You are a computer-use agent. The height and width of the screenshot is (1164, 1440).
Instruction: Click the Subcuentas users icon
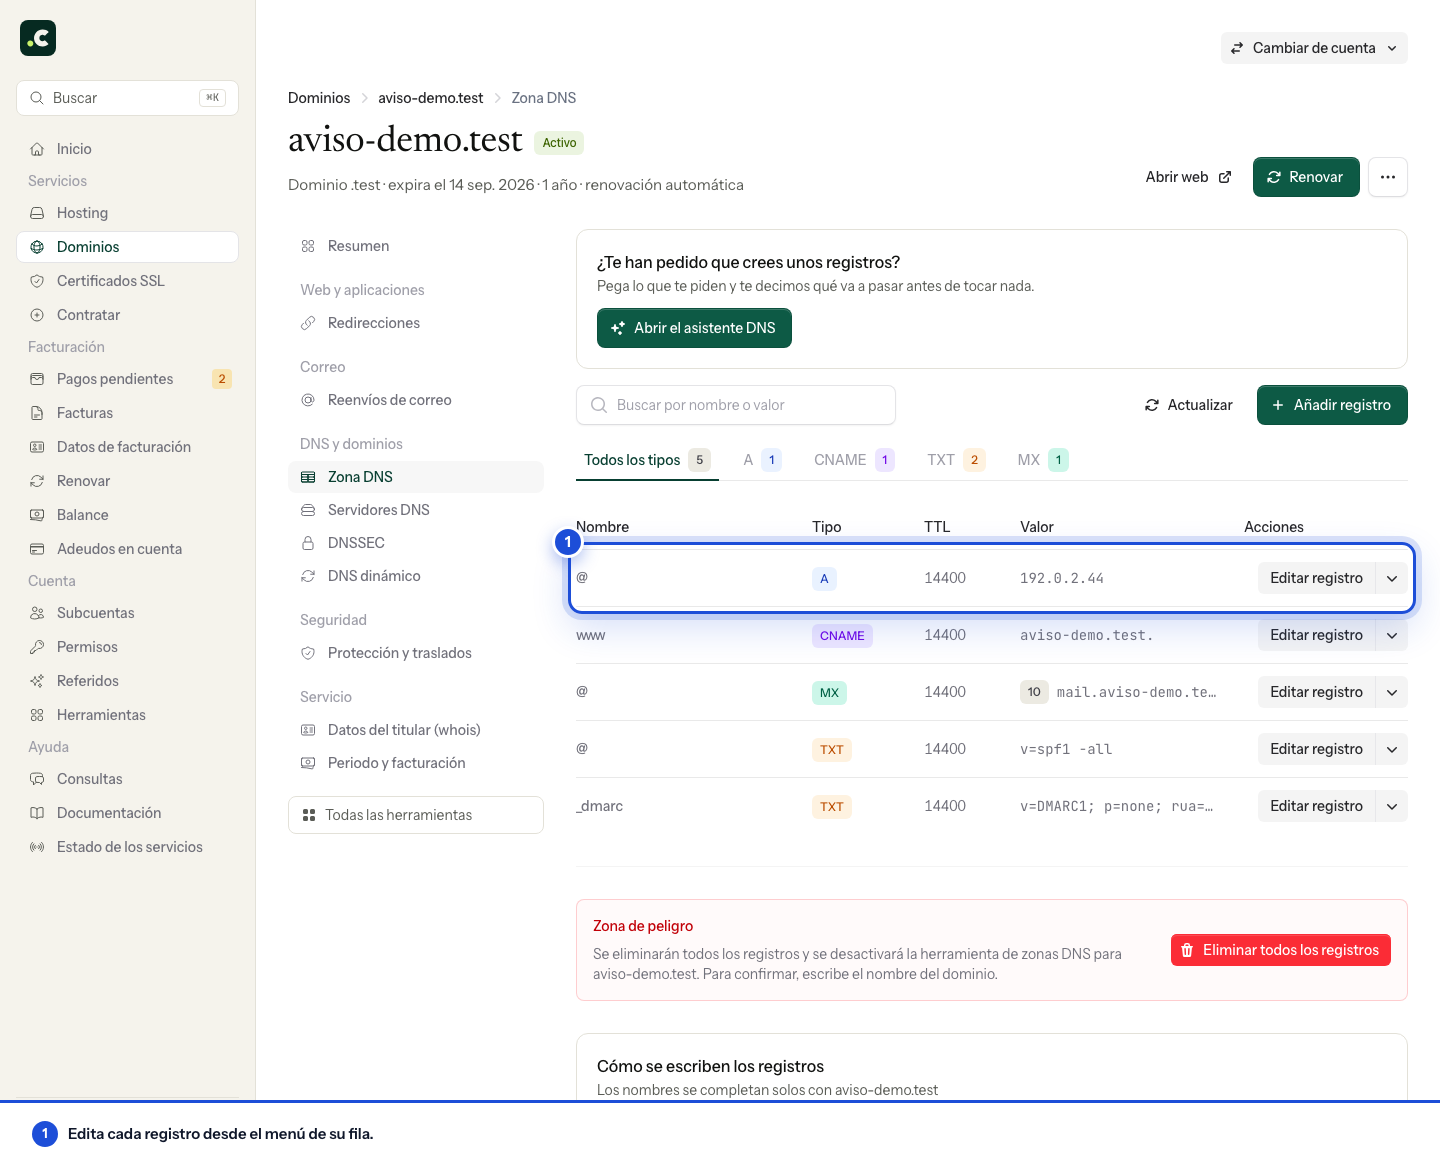pyautogui.click(x=37, y=613)
